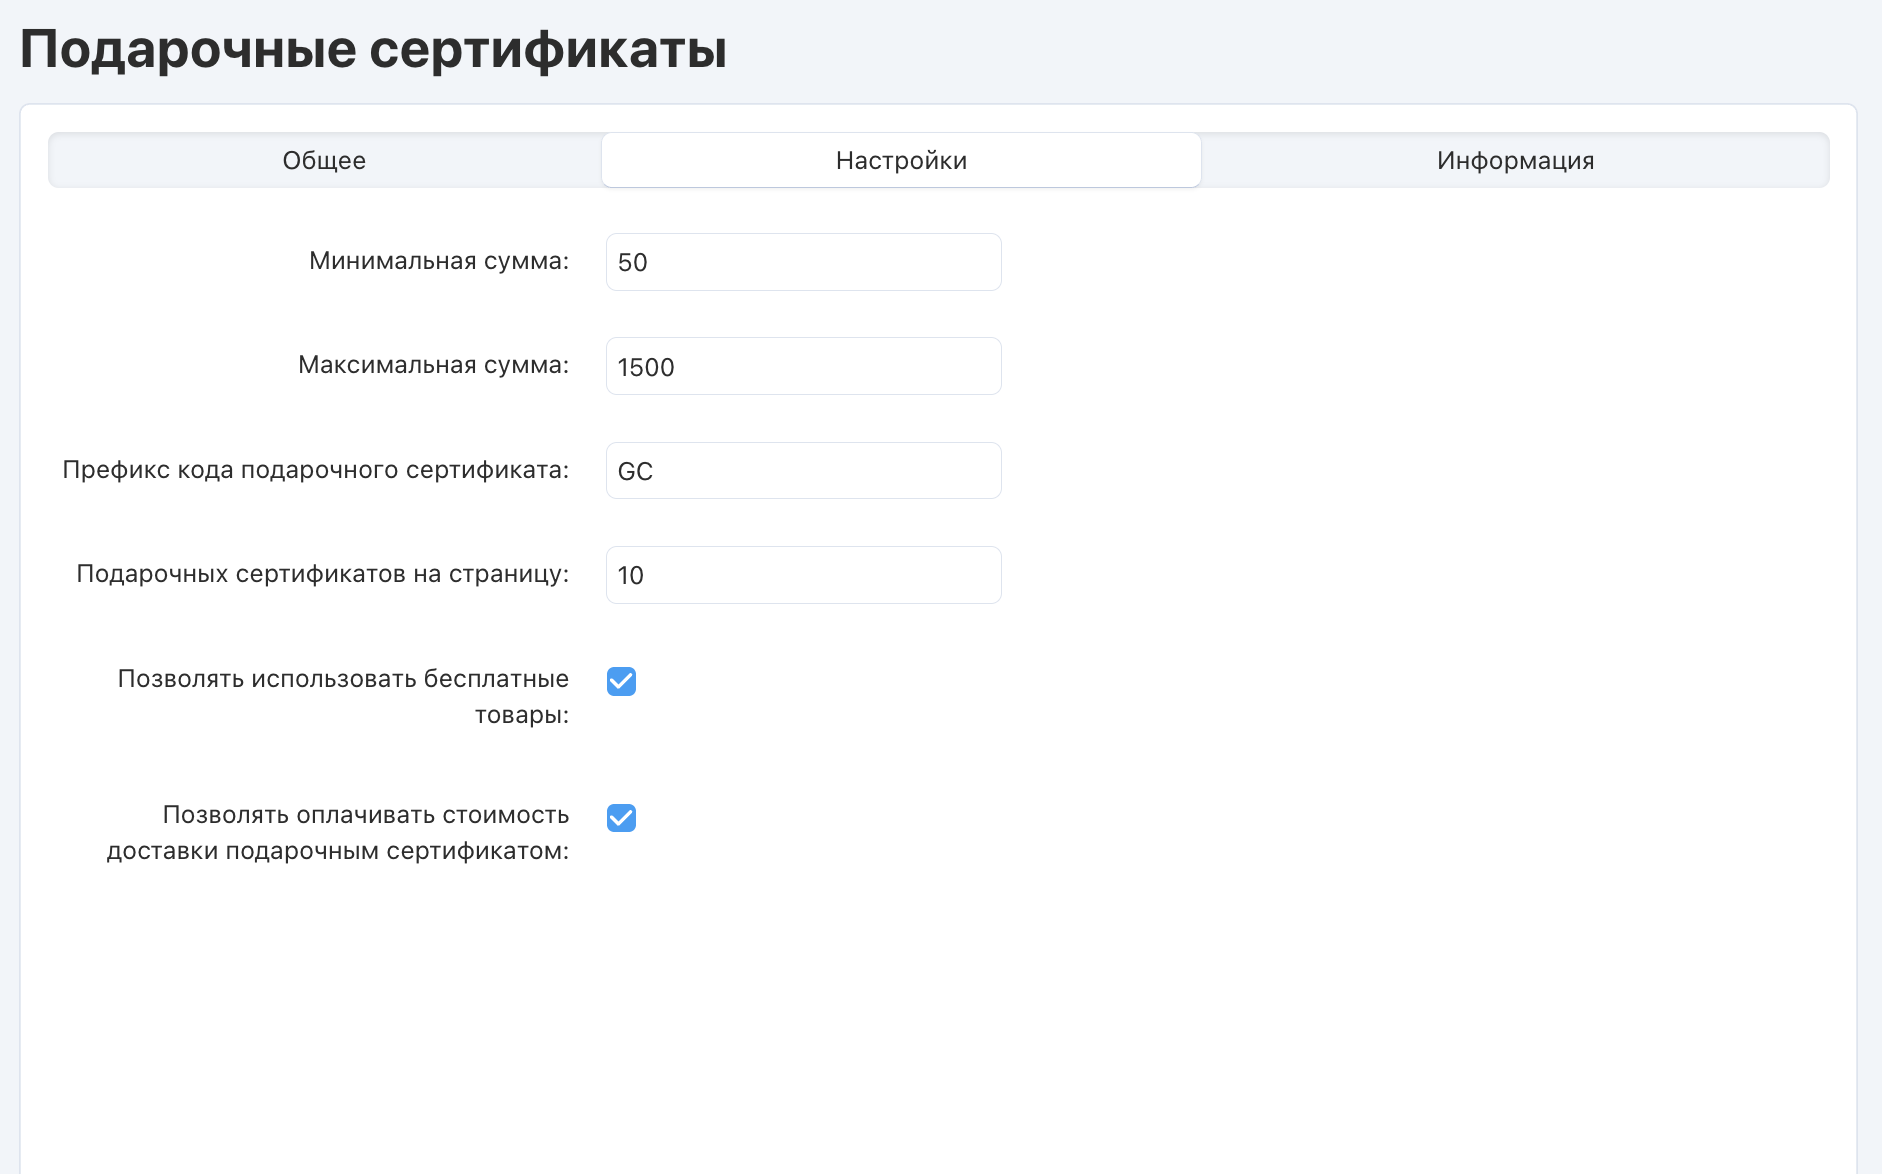Click the value 10 in the per-page field
Viewport: 1882px width, 1174px height.
pyautogui.click(x=630, y=576)
